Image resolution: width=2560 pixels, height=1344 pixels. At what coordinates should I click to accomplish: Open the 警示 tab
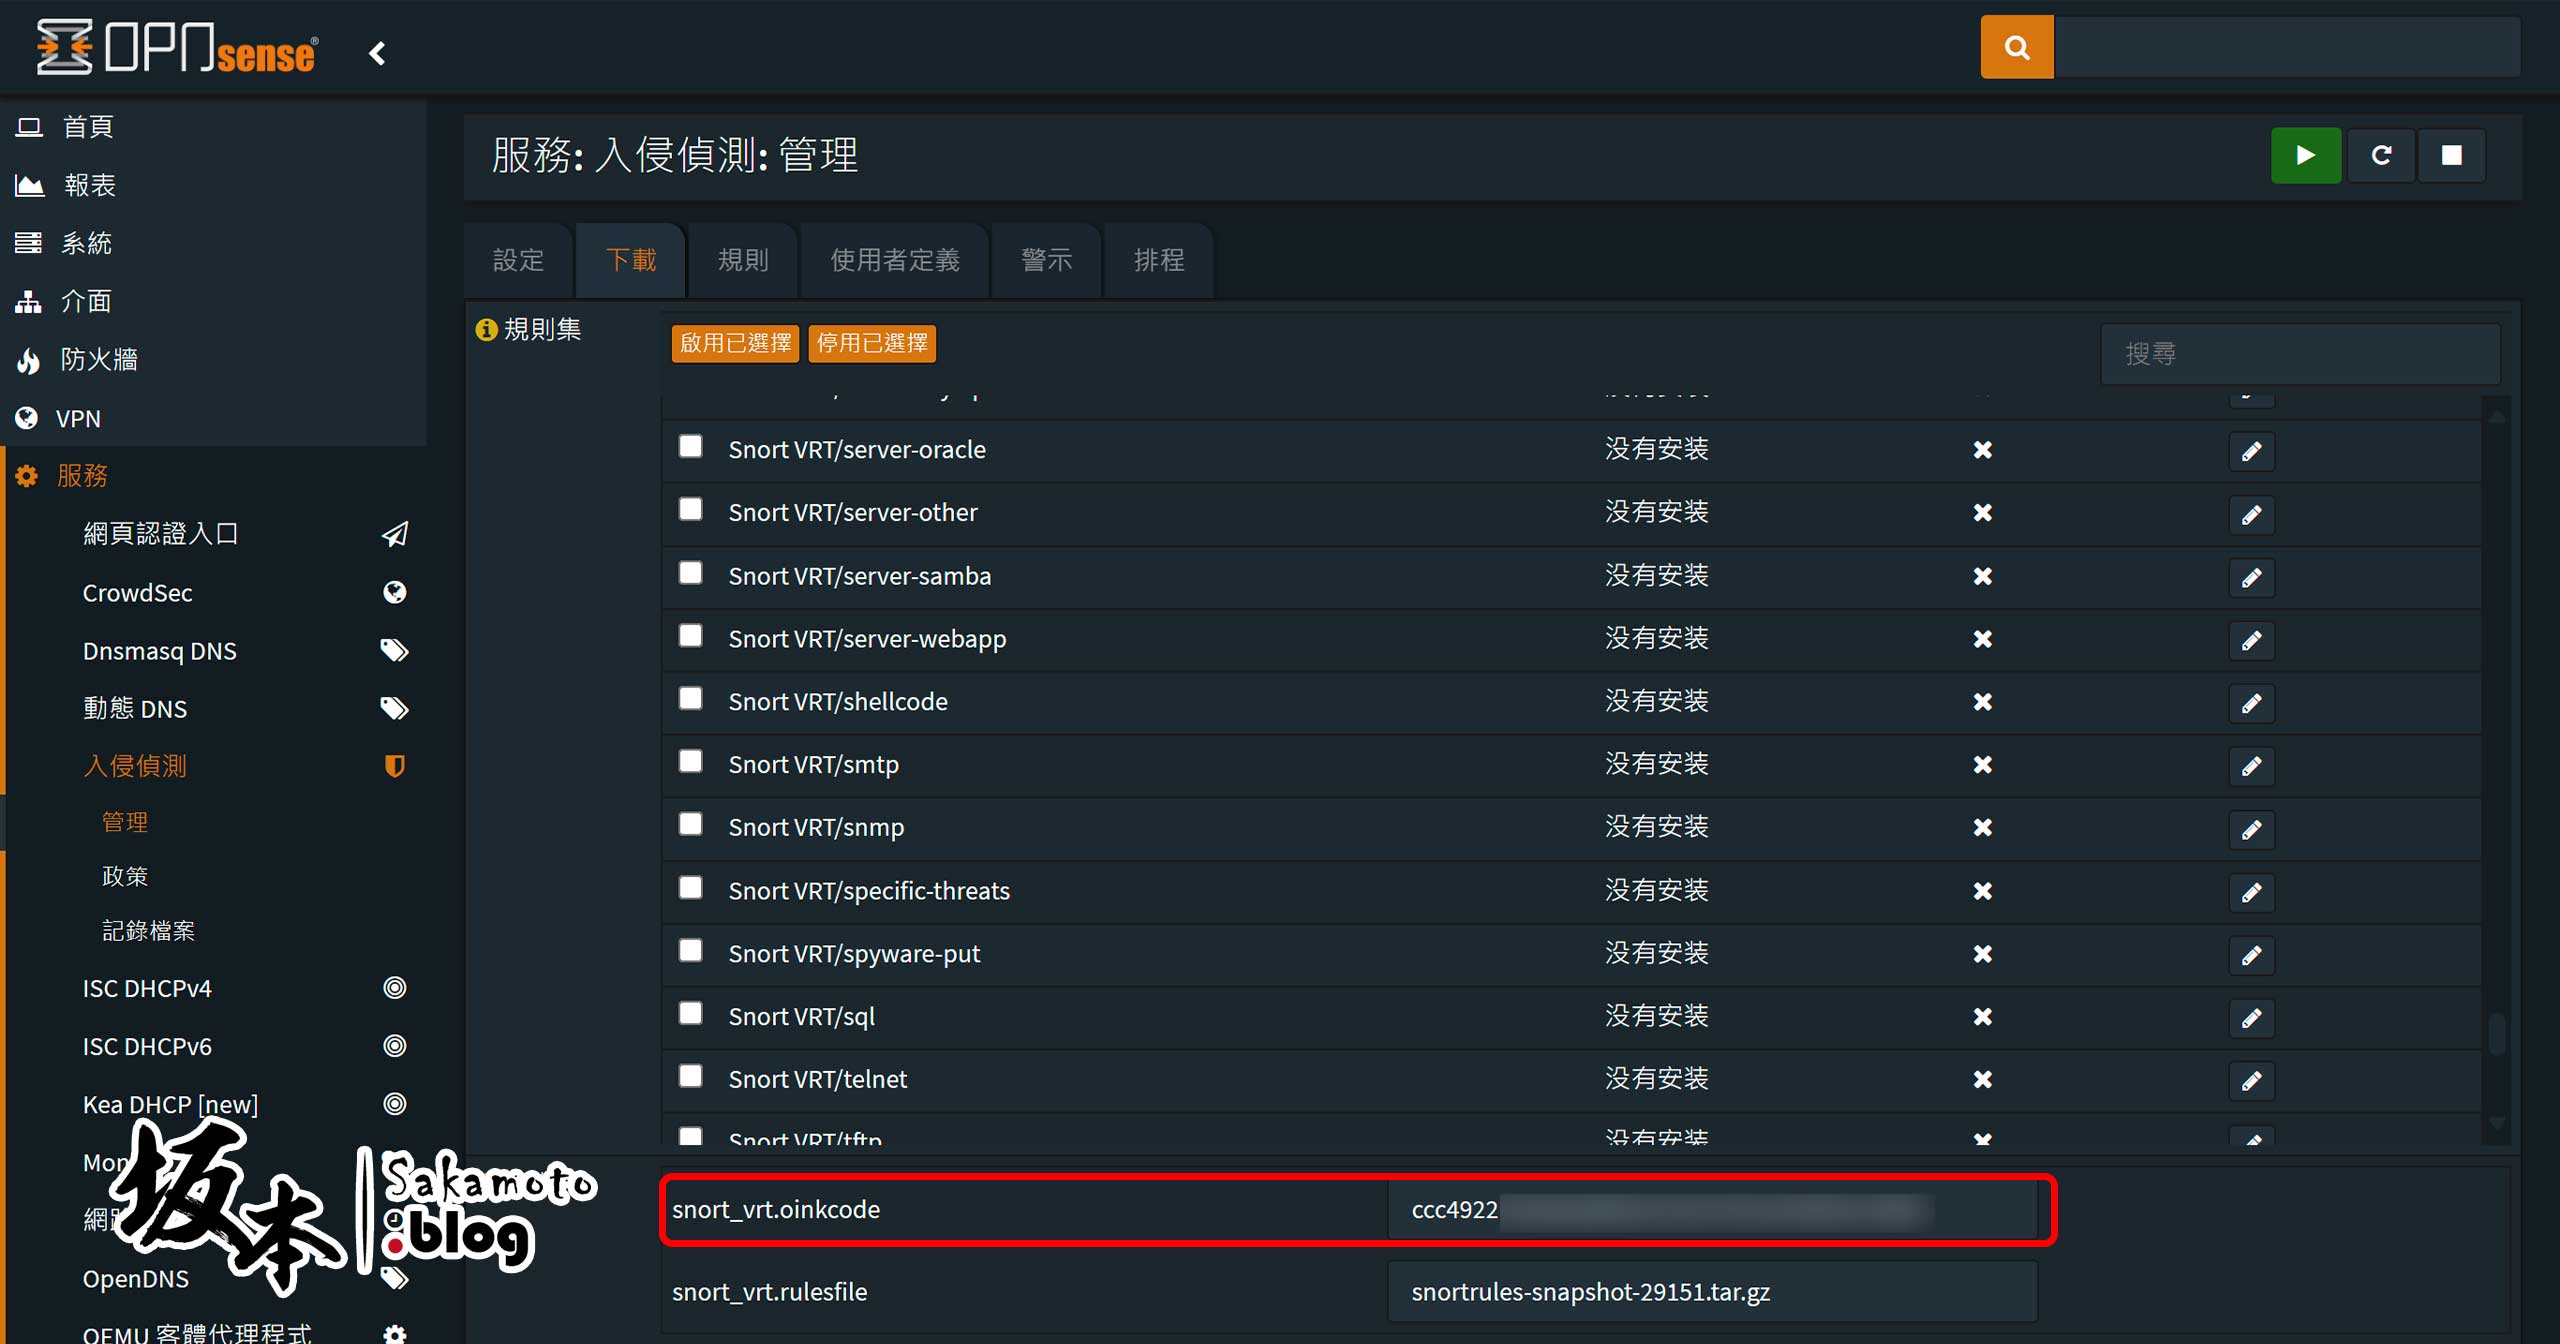point(1047,260)
